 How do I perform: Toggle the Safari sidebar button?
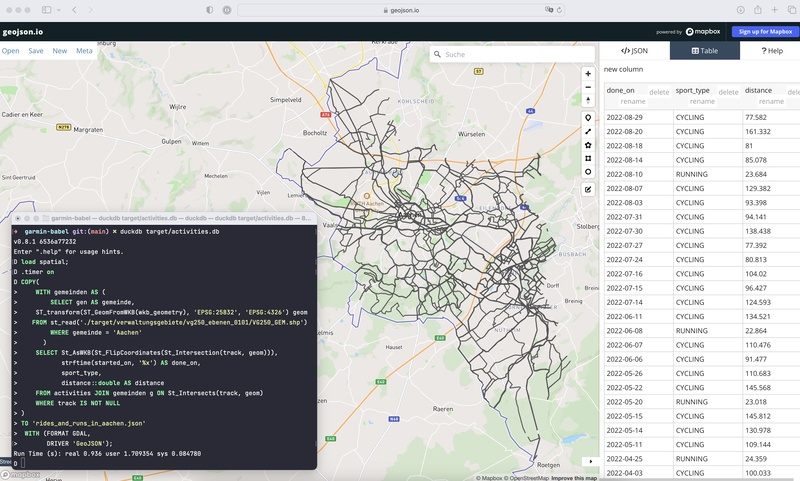46,10
